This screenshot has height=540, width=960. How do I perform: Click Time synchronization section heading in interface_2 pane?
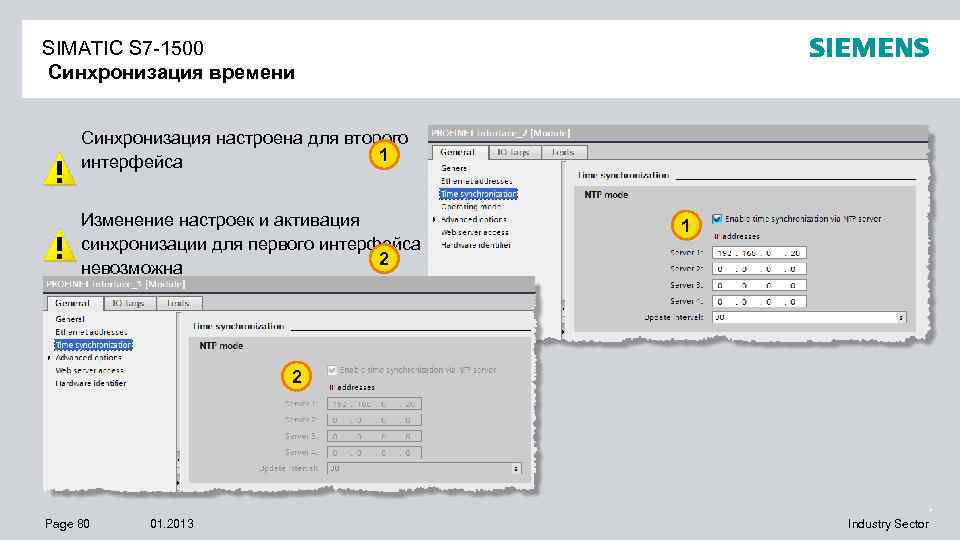[623, 175]
